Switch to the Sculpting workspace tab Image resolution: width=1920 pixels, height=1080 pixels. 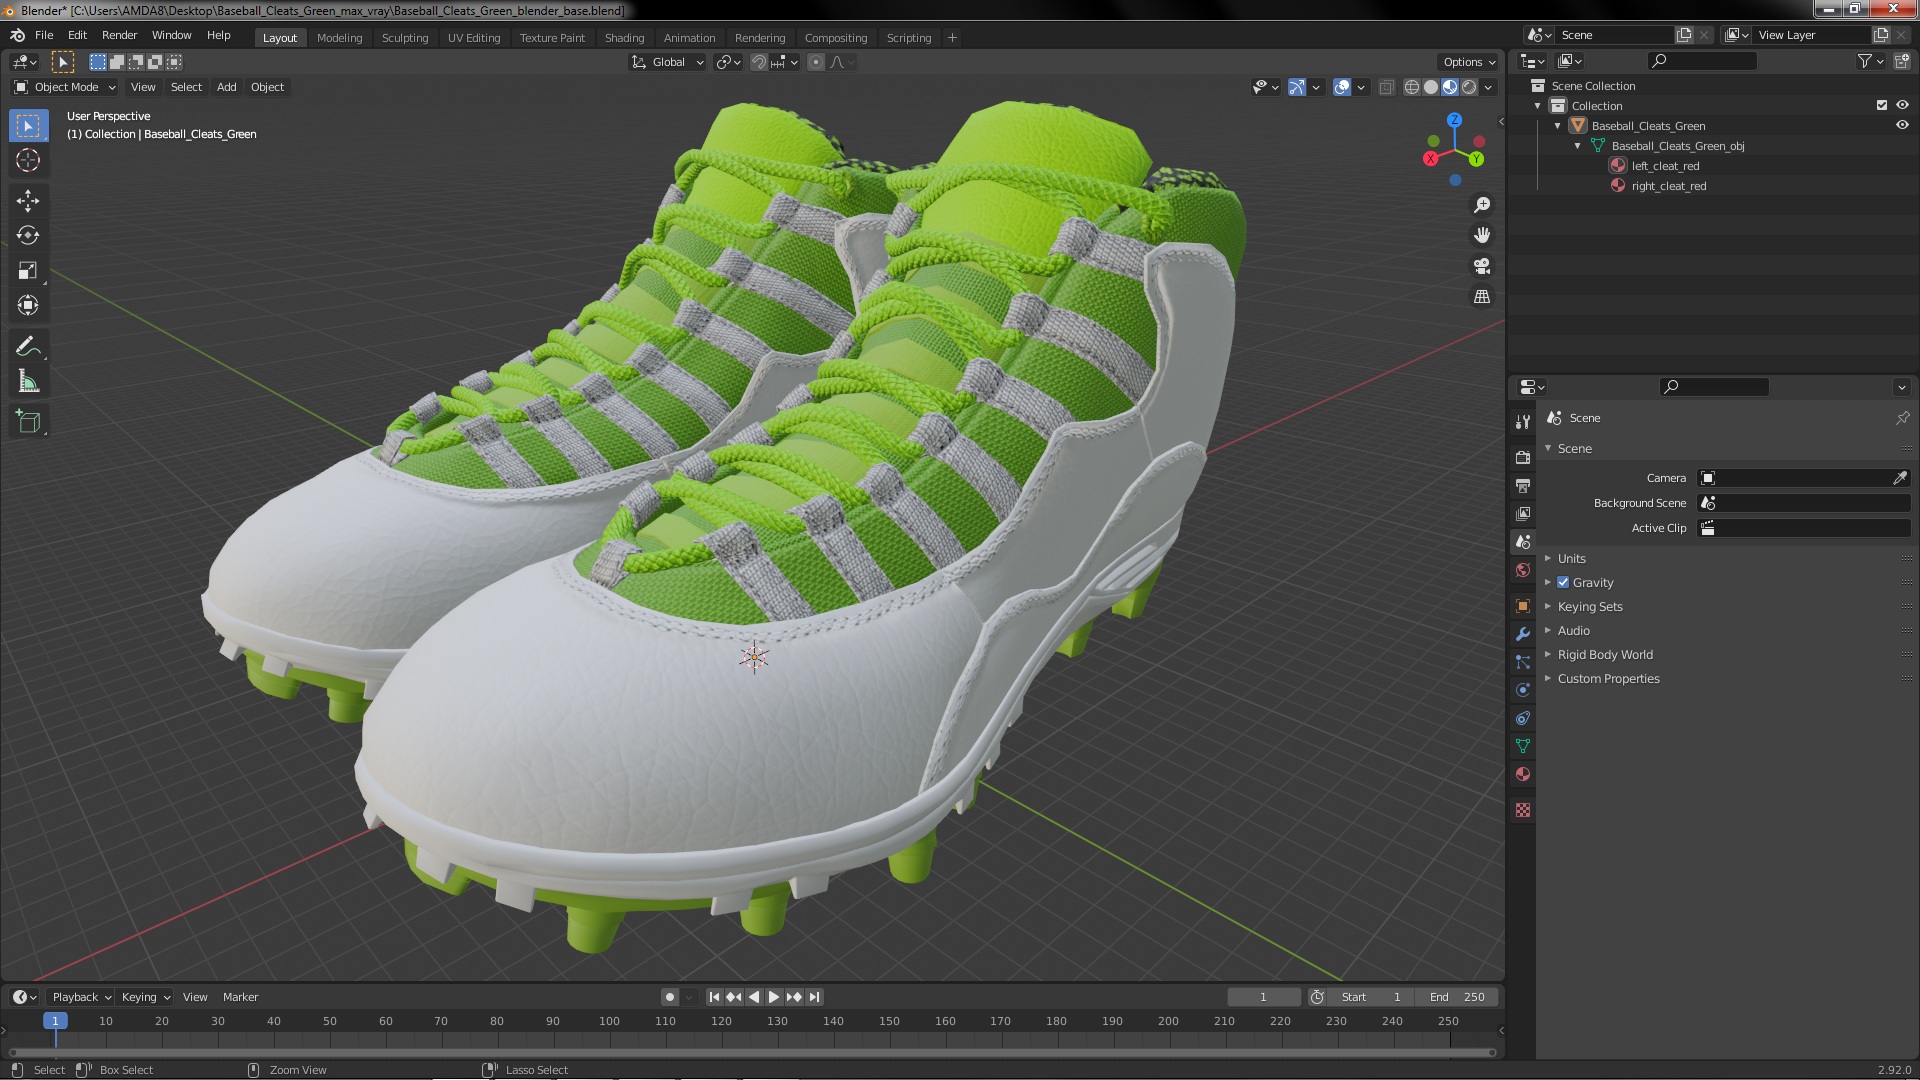pyautogui.click(x=405, y=38)
